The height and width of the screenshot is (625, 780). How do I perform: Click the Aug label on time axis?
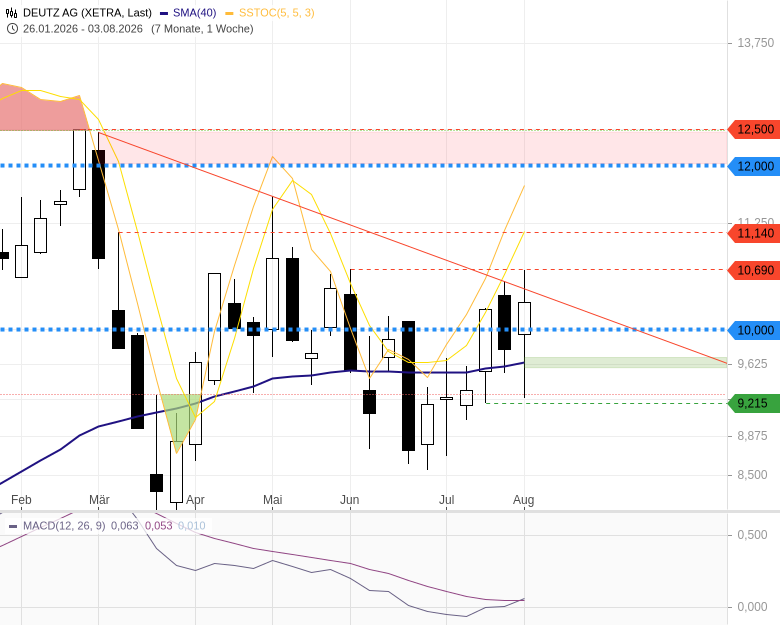pyautogui.click(x=524, y=500)
